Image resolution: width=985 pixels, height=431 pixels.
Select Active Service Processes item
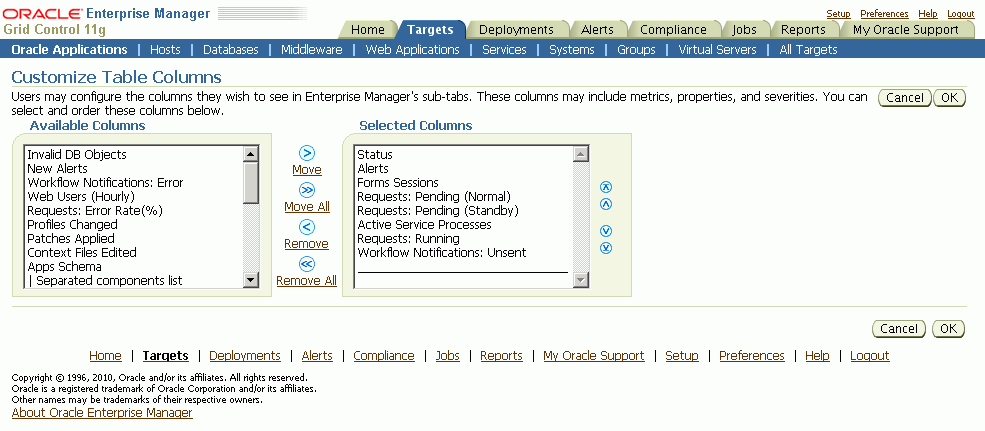(x=424, y=224)
